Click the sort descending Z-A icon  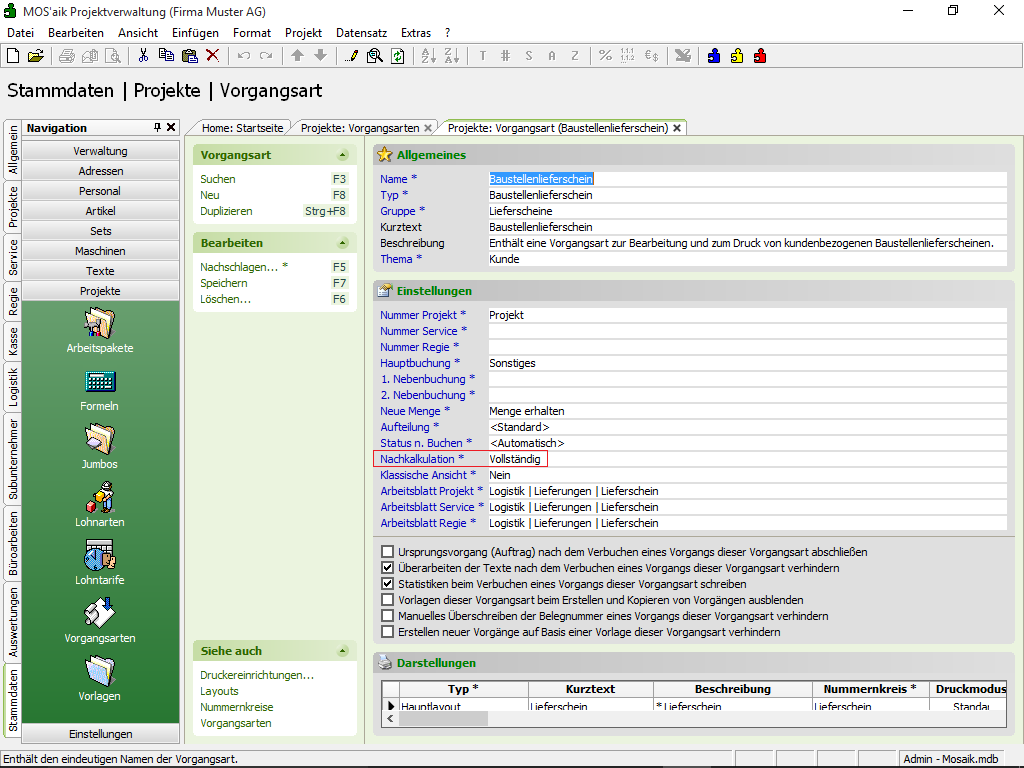click(452, 56)
